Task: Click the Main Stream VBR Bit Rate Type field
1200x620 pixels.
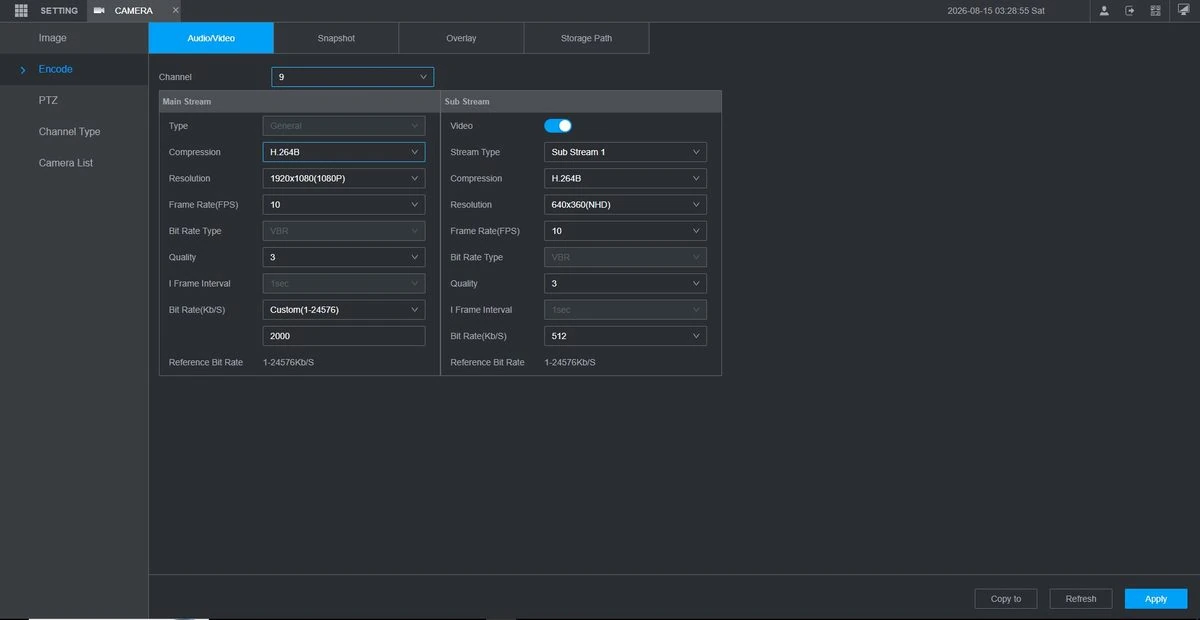Action: [344, 231]
